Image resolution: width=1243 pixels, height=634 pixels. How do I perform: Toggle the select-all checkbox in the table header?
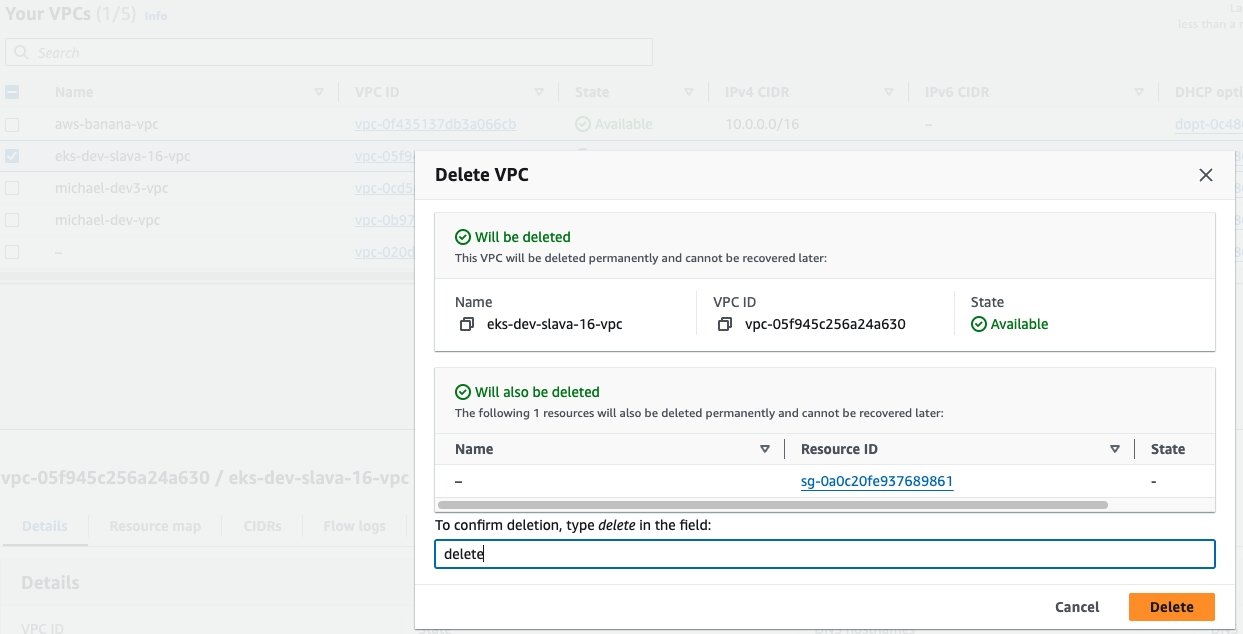(x=12, y=91)
